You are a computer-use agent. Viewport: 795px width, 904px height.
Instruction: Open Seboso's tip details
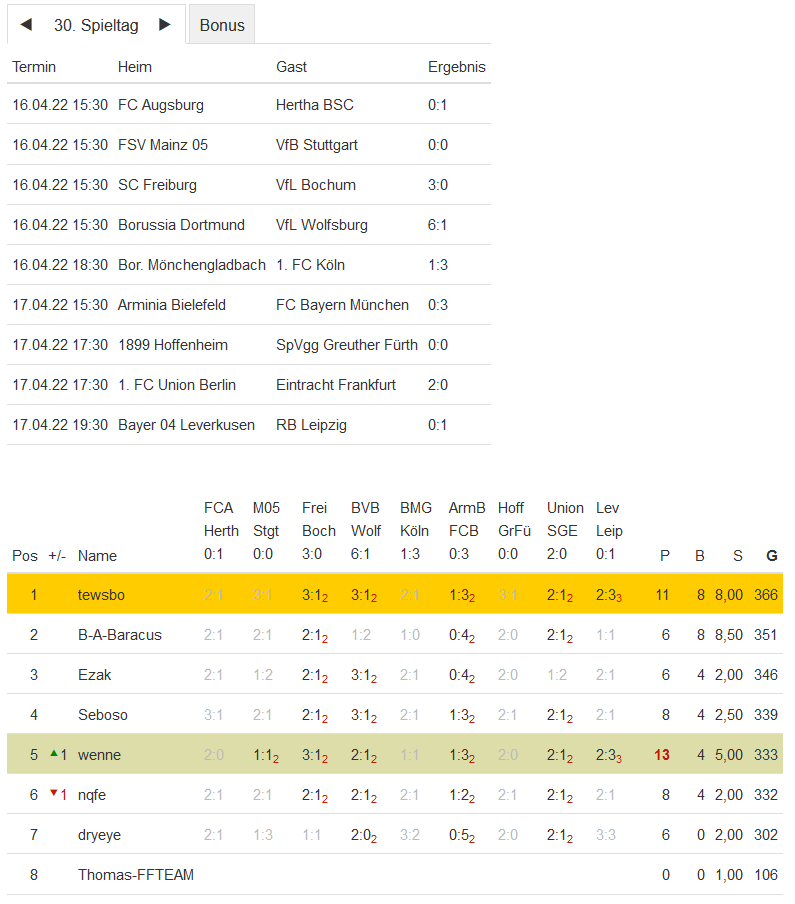(103, 715)
